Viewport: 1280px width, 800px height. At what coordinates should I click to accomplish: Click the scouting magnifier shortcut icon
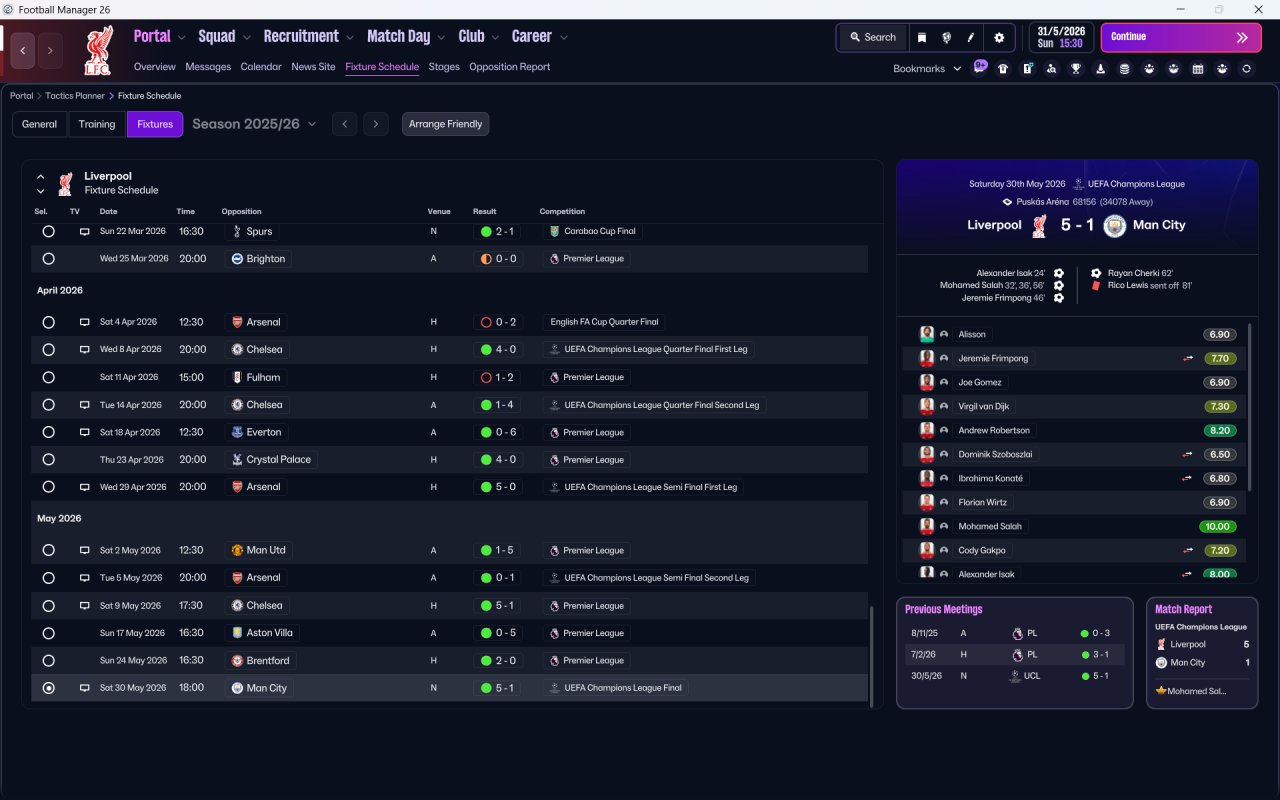point(1051,69)
